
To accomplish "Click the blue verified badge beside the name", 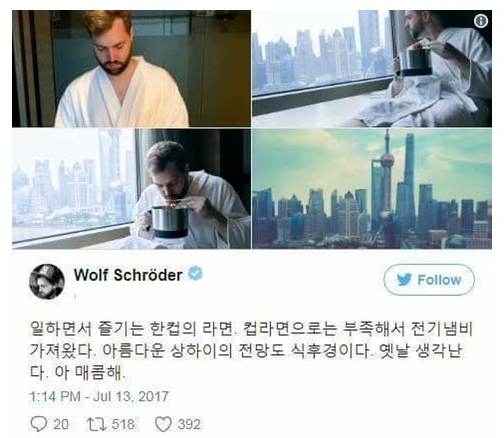I will click(x=196, y=273).
